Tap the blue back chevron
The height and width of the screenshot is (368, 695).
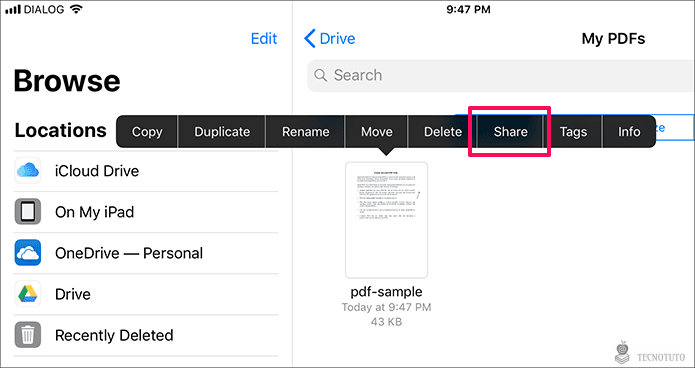(310, 39)
